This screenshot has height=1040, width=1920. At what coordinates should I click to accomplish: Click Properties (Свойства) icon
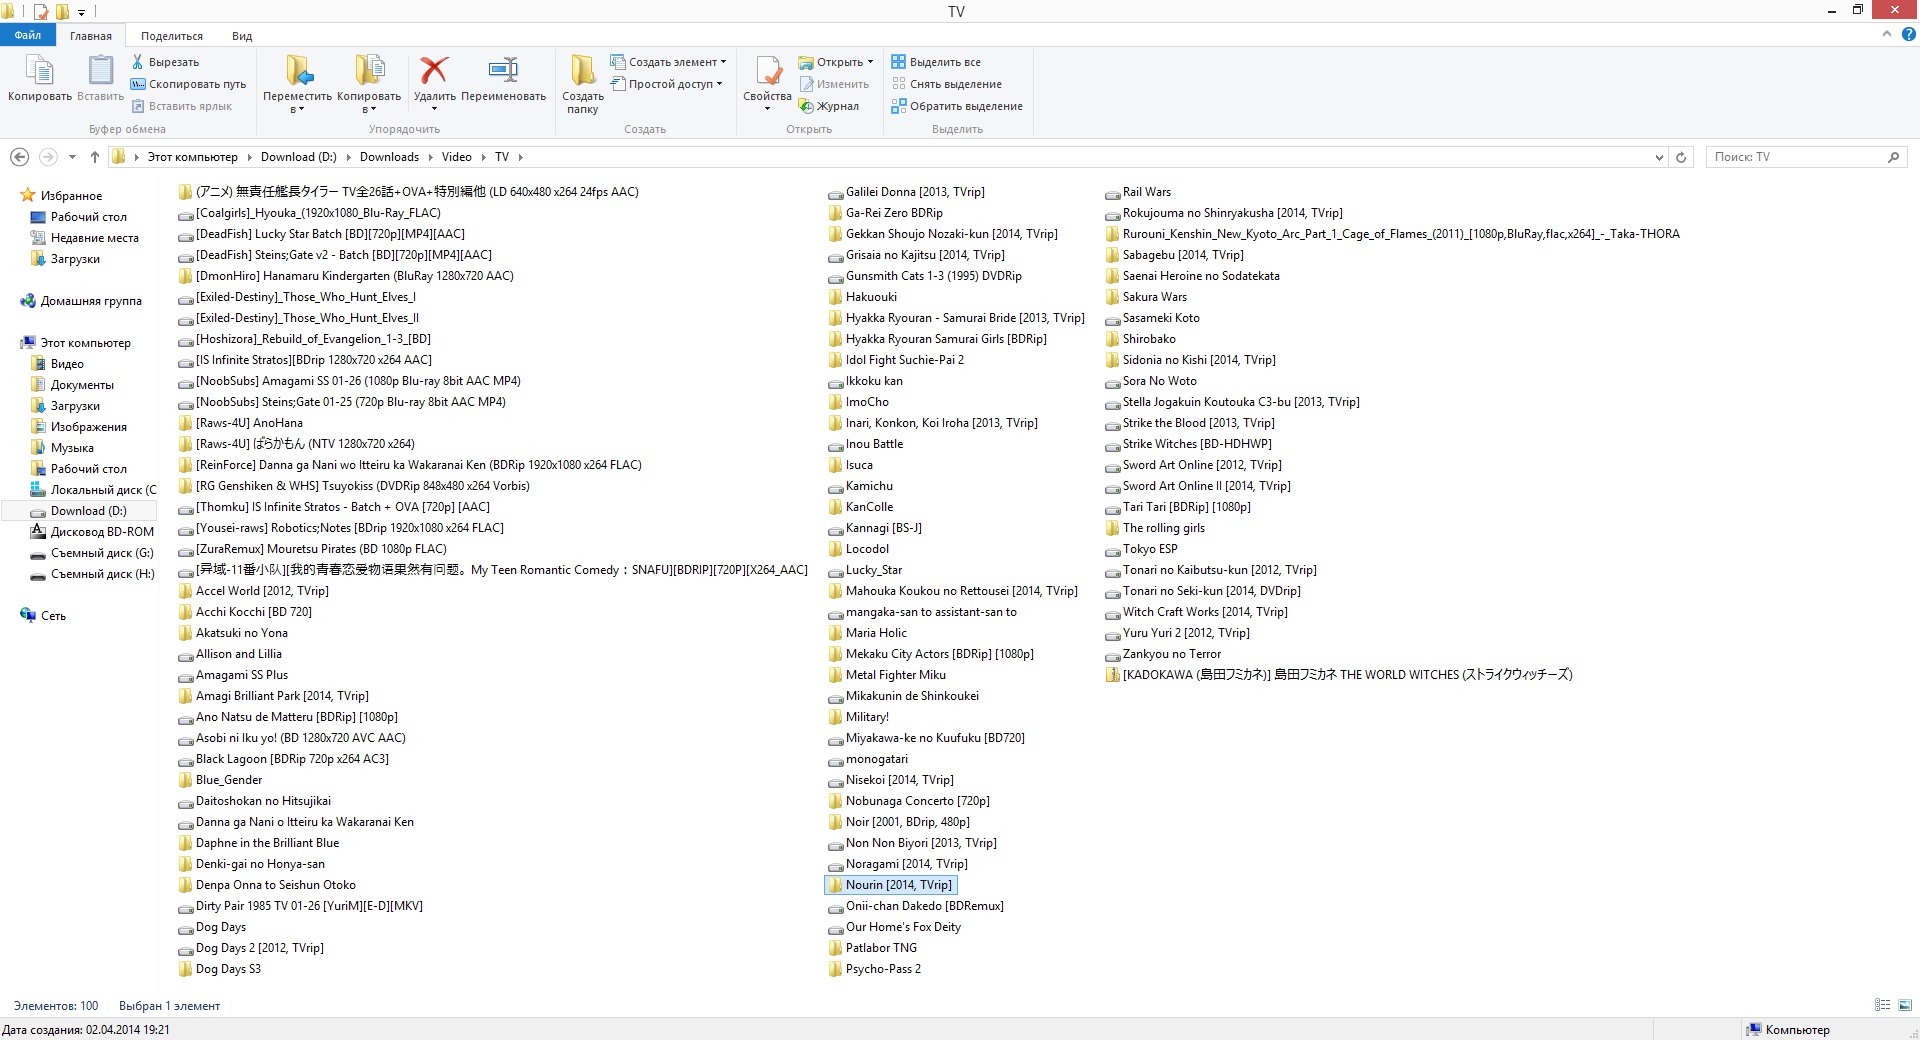(767, 70)
